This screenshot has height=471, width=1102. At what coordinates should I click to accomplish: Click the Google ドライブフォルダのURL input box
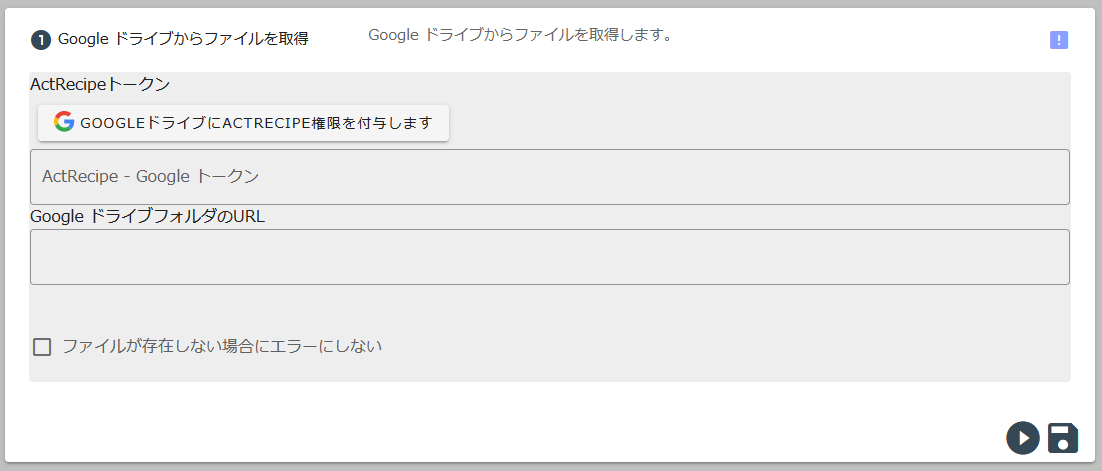point(550,257)
